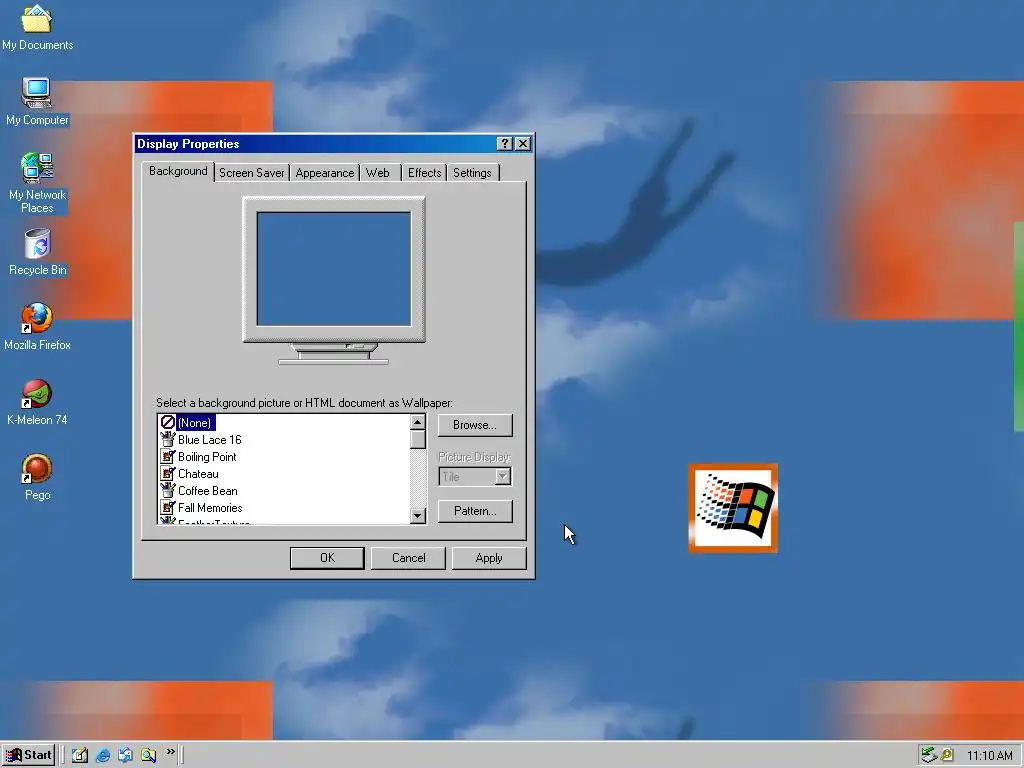Click the folder search quick launch icon
Image resolution: width=1024 pixels, height=768 pixels.
(148, 755)
